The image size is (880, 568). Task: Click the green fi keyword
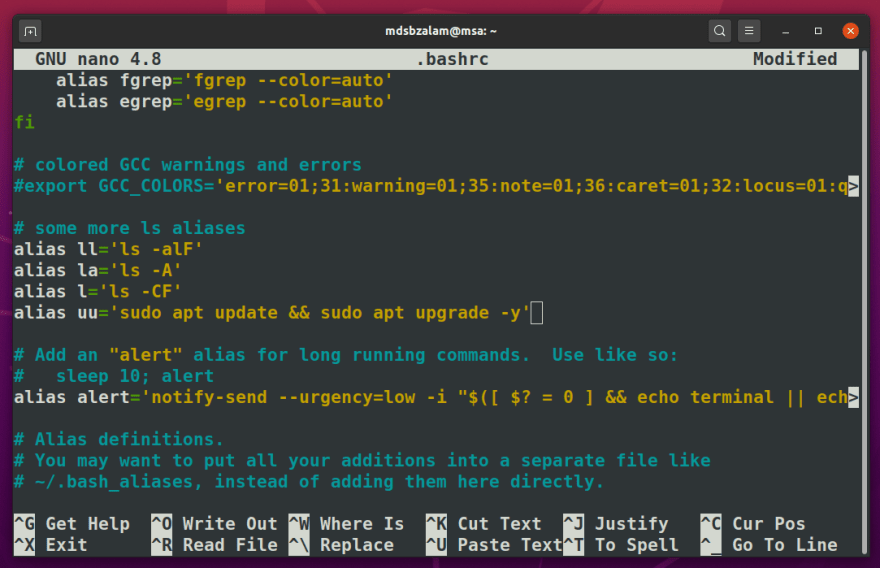point(24,122)
